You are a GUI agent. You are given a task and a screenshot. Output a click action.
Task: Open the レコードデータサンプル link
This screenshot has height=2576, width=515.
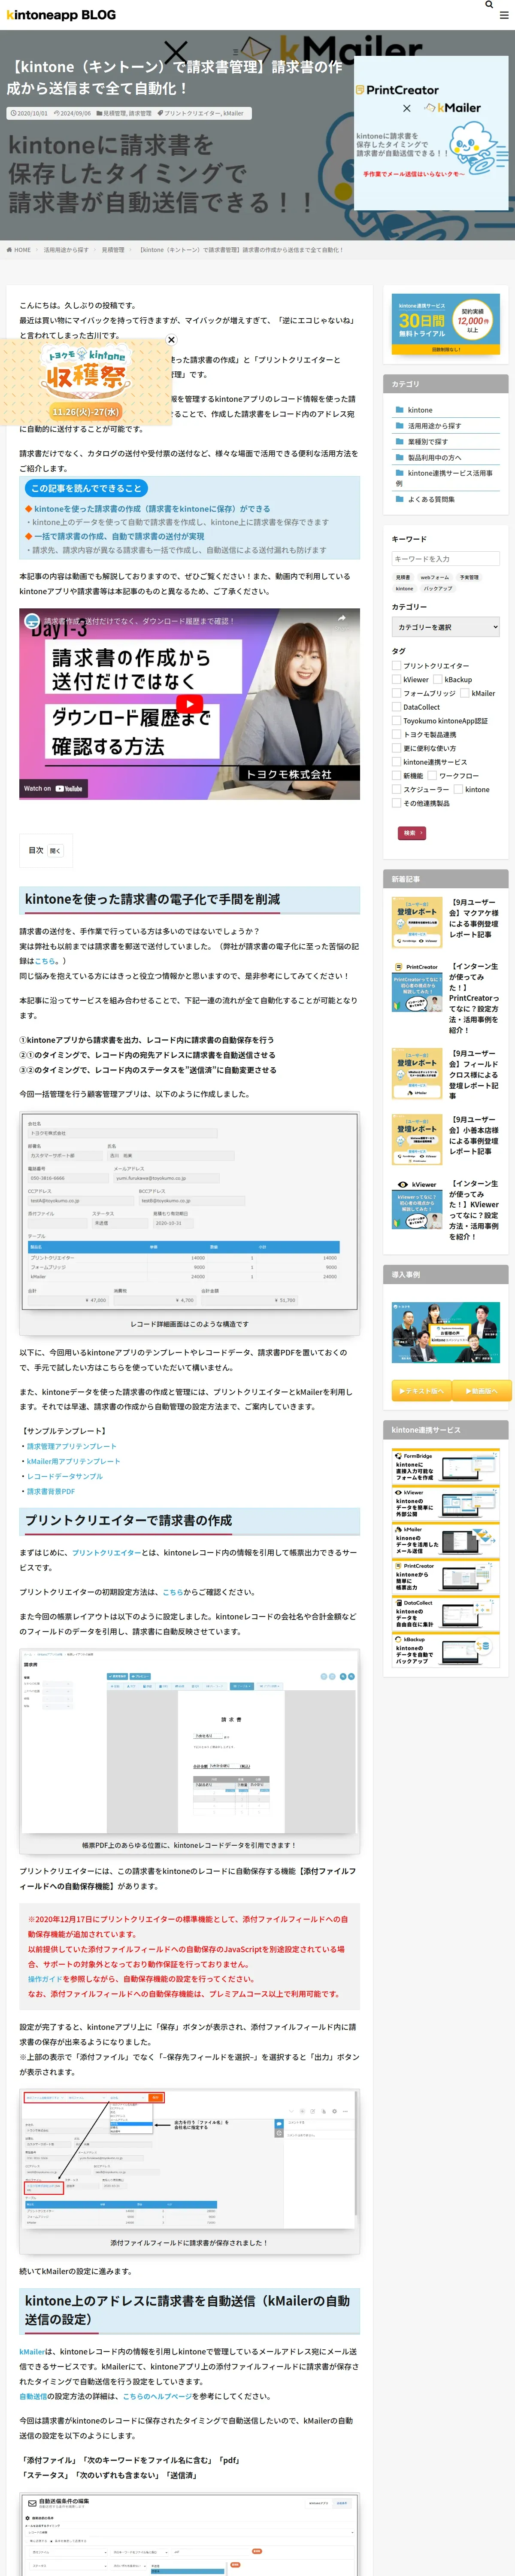[x=65, y=1476]
